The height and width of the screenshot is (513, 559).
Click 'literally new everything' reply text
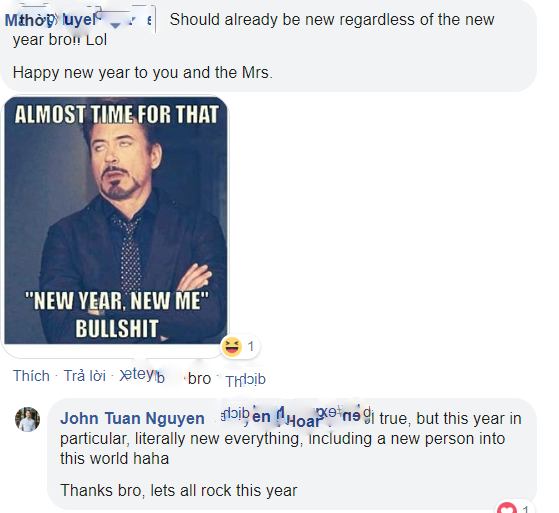coord(217,438)
